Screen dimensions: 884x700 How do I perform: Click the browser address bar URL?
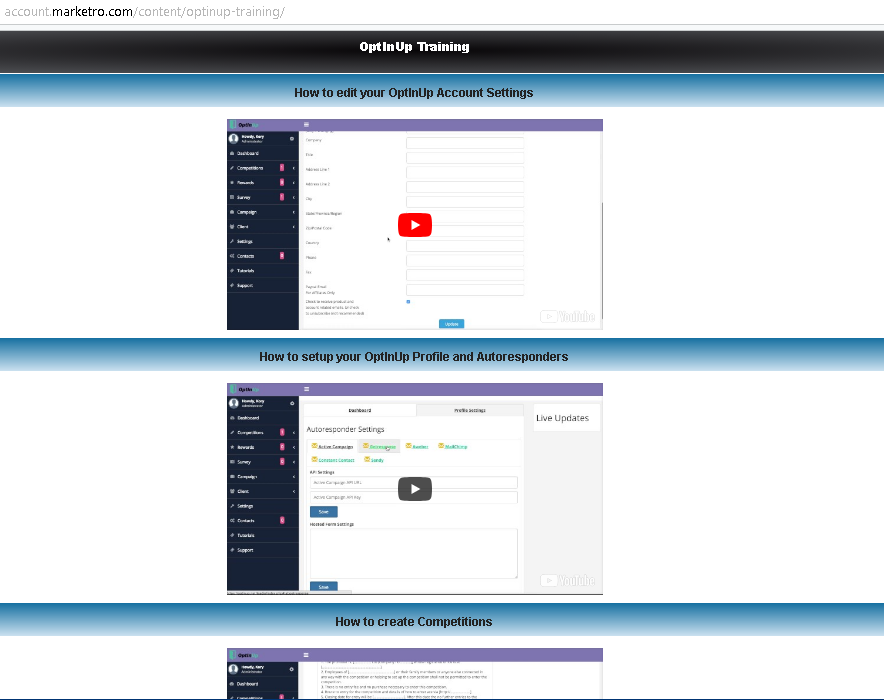145,11
